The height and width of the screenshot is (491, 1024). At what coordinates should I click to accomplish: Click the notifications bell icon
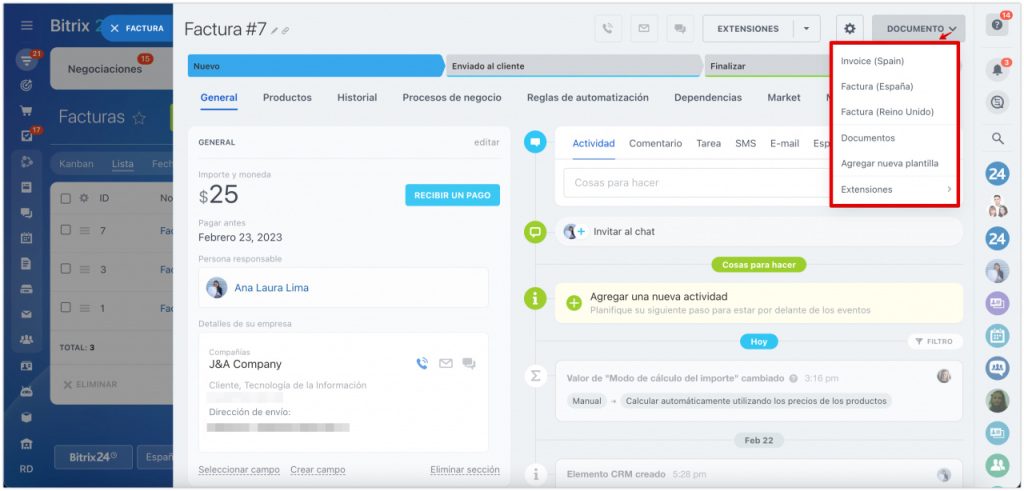click(x=997, y=70)
